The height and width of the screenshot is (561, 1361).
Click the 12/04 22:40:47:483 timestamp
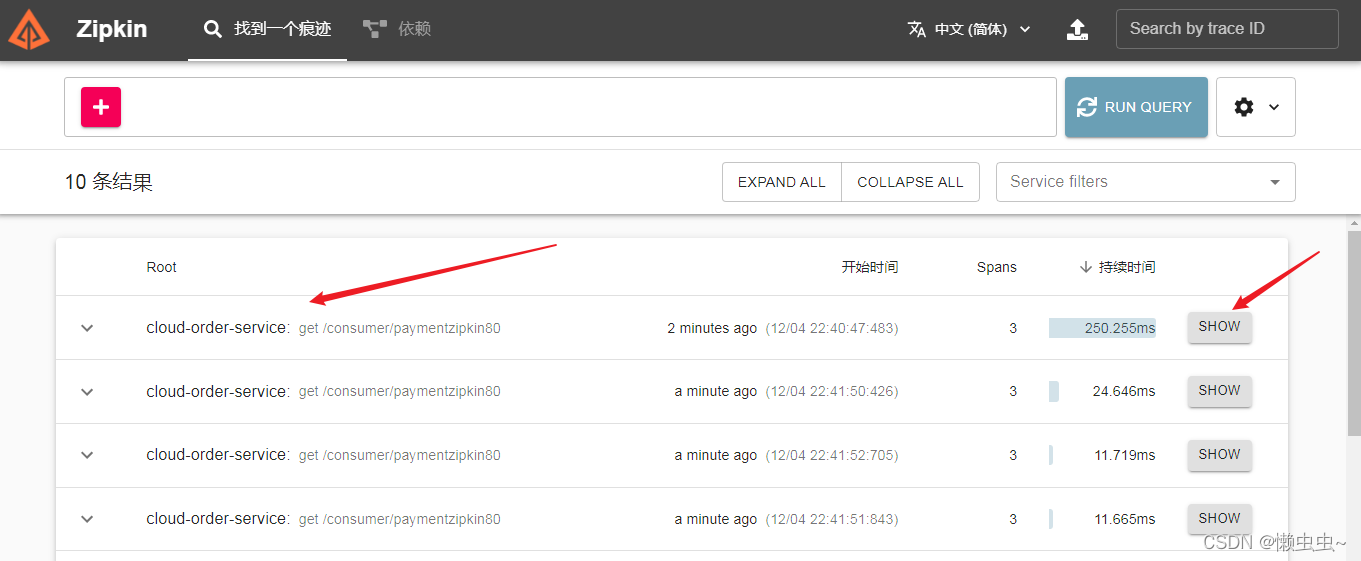click(832, 328)
